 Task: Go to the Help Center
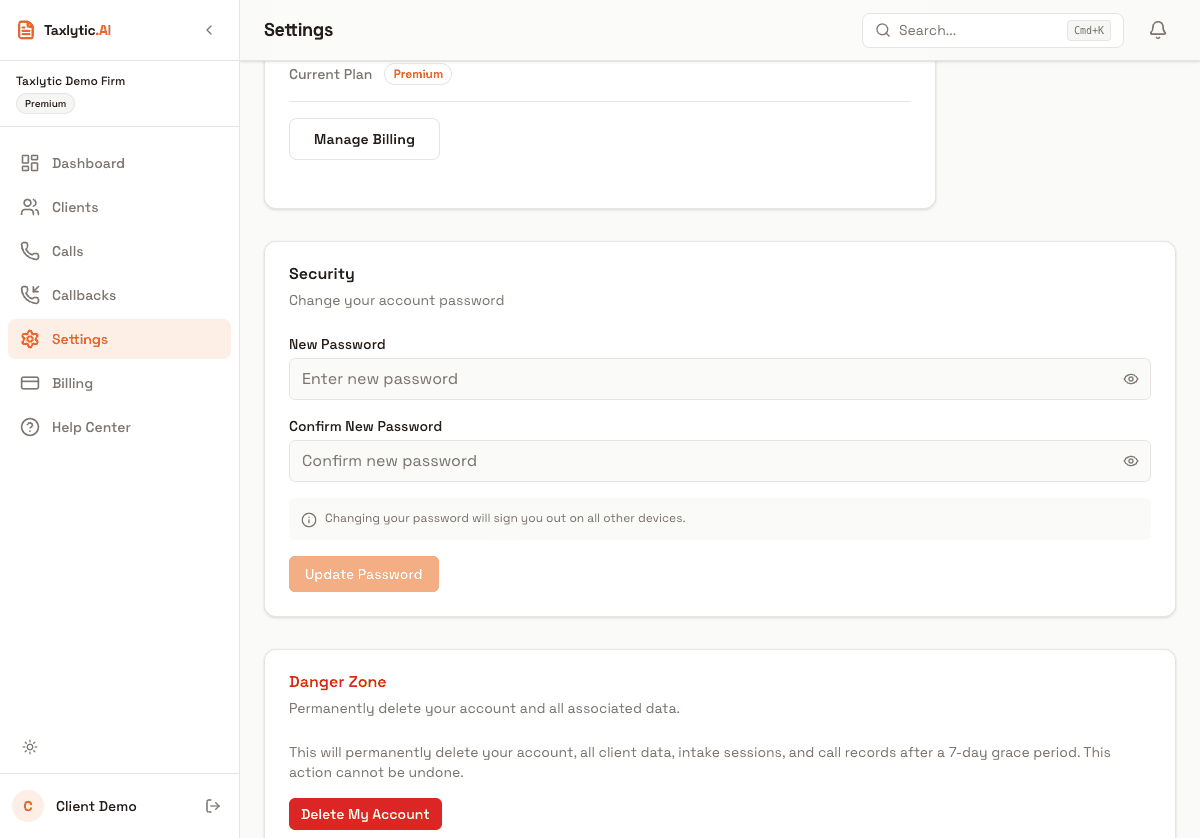pyautogui.click(x=31, y=427)
